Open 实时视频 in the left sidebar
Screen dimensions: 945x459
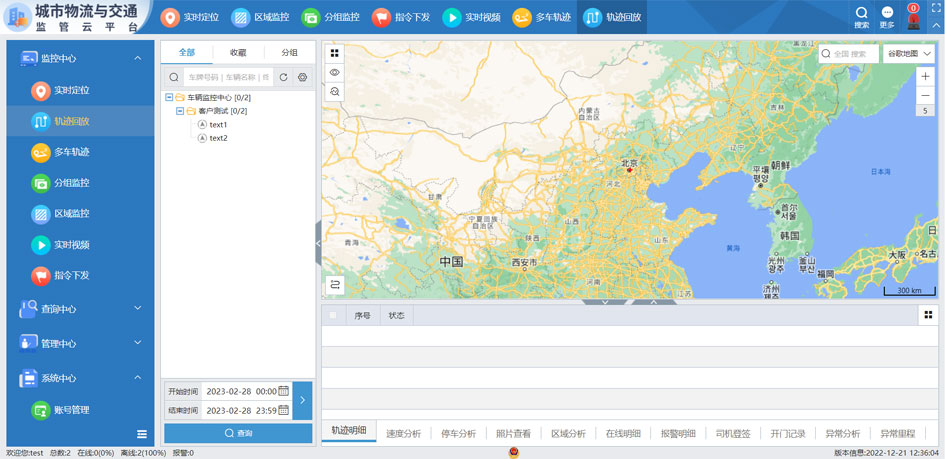pyautogui.click(x=71, y=245)
